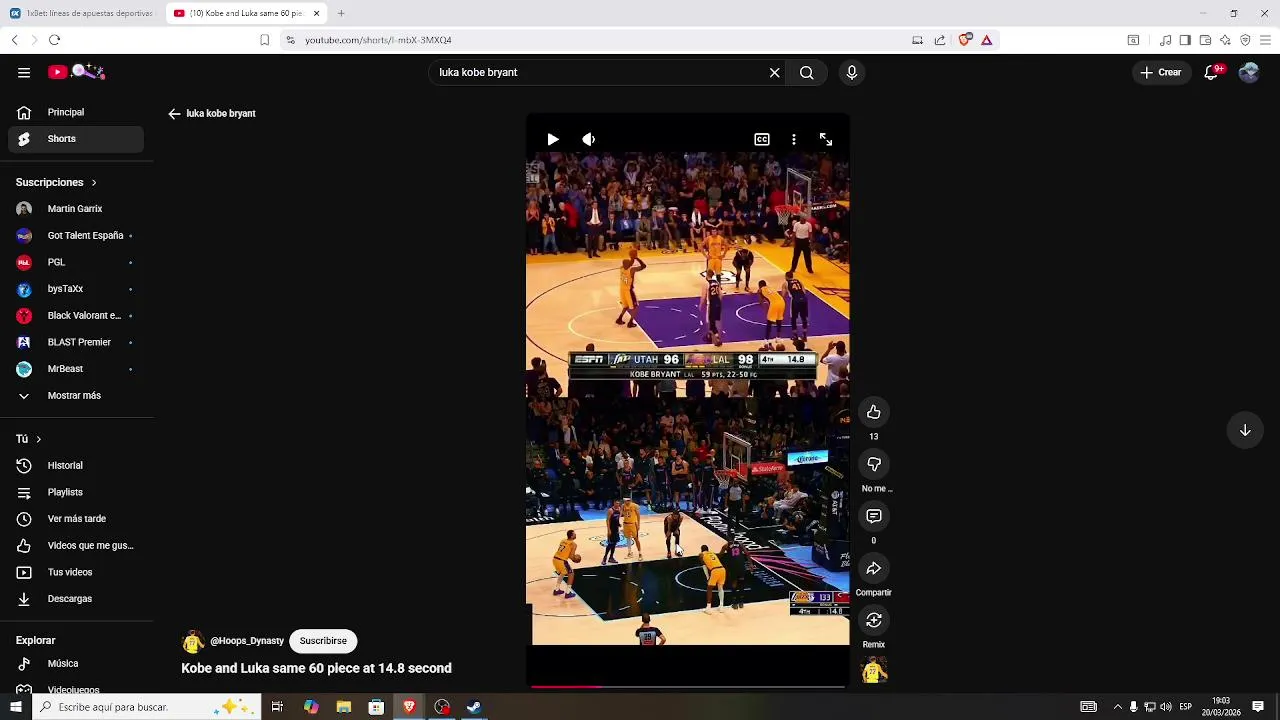Open the MrBeast subscription

coord(76,369)
